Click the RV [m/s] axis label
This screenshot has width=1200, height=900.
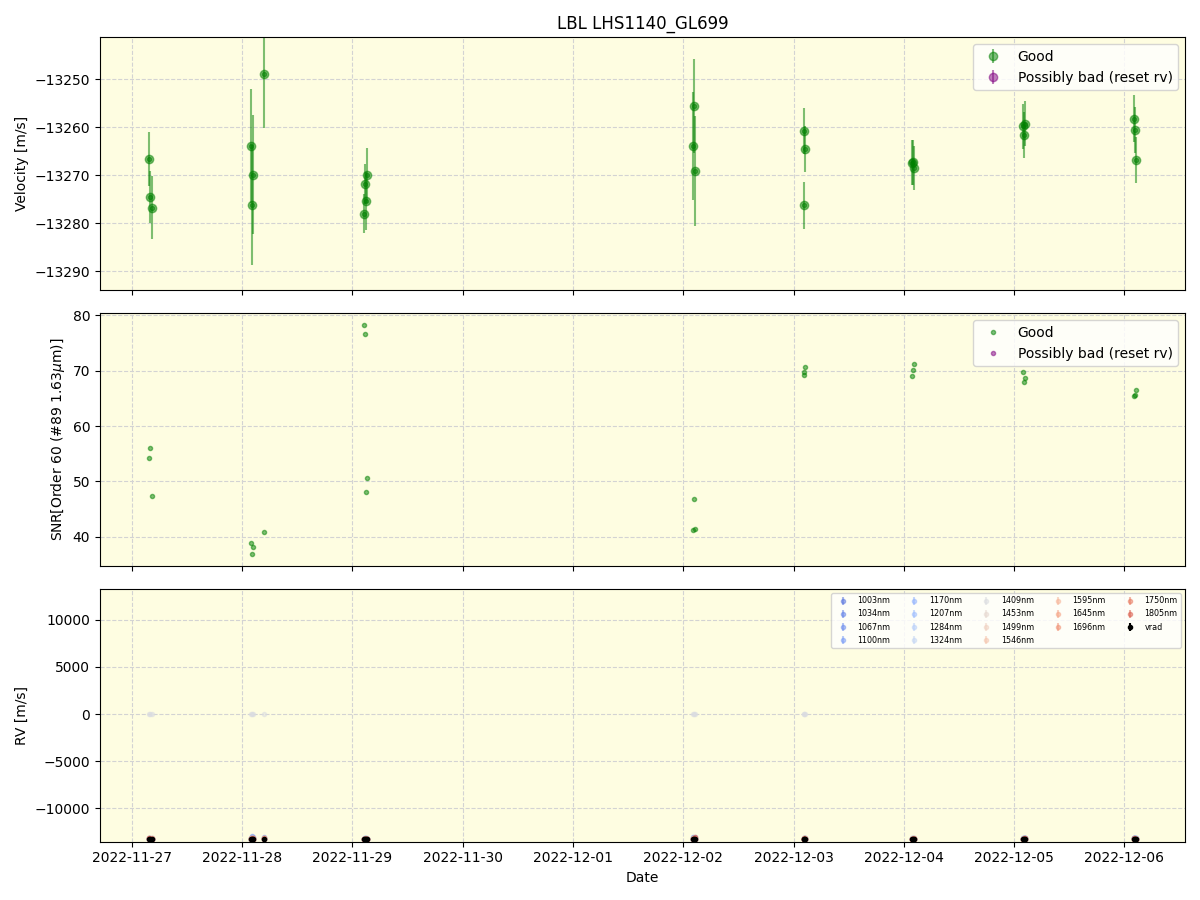[21, 716]
